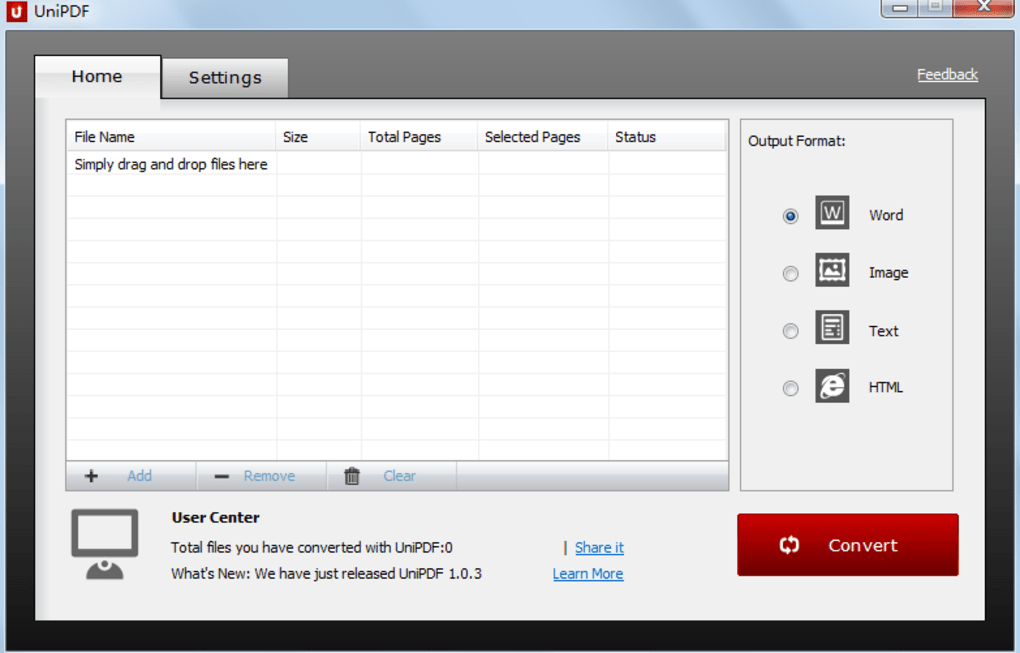
Task: Click the 'Word' format label
Action: pos(886,215)
